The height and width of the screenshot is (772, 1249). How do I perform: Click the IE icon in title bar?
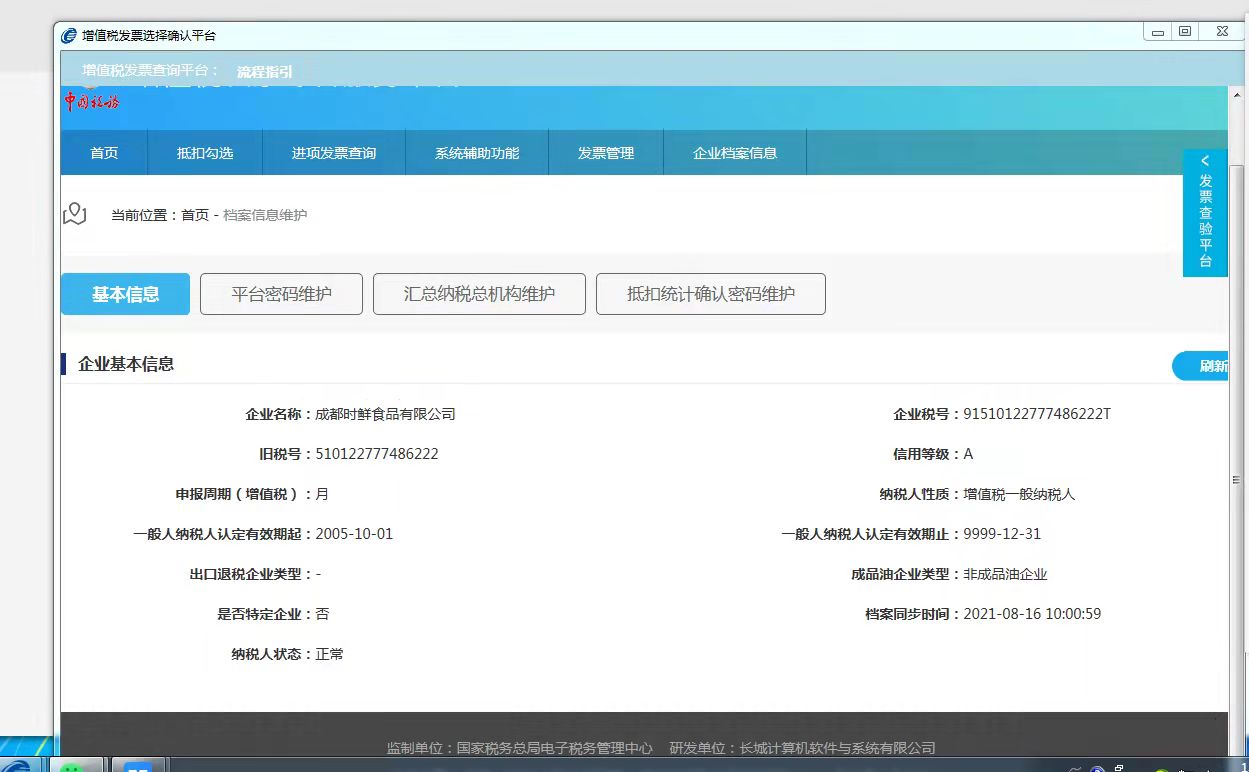coord(69,35)
